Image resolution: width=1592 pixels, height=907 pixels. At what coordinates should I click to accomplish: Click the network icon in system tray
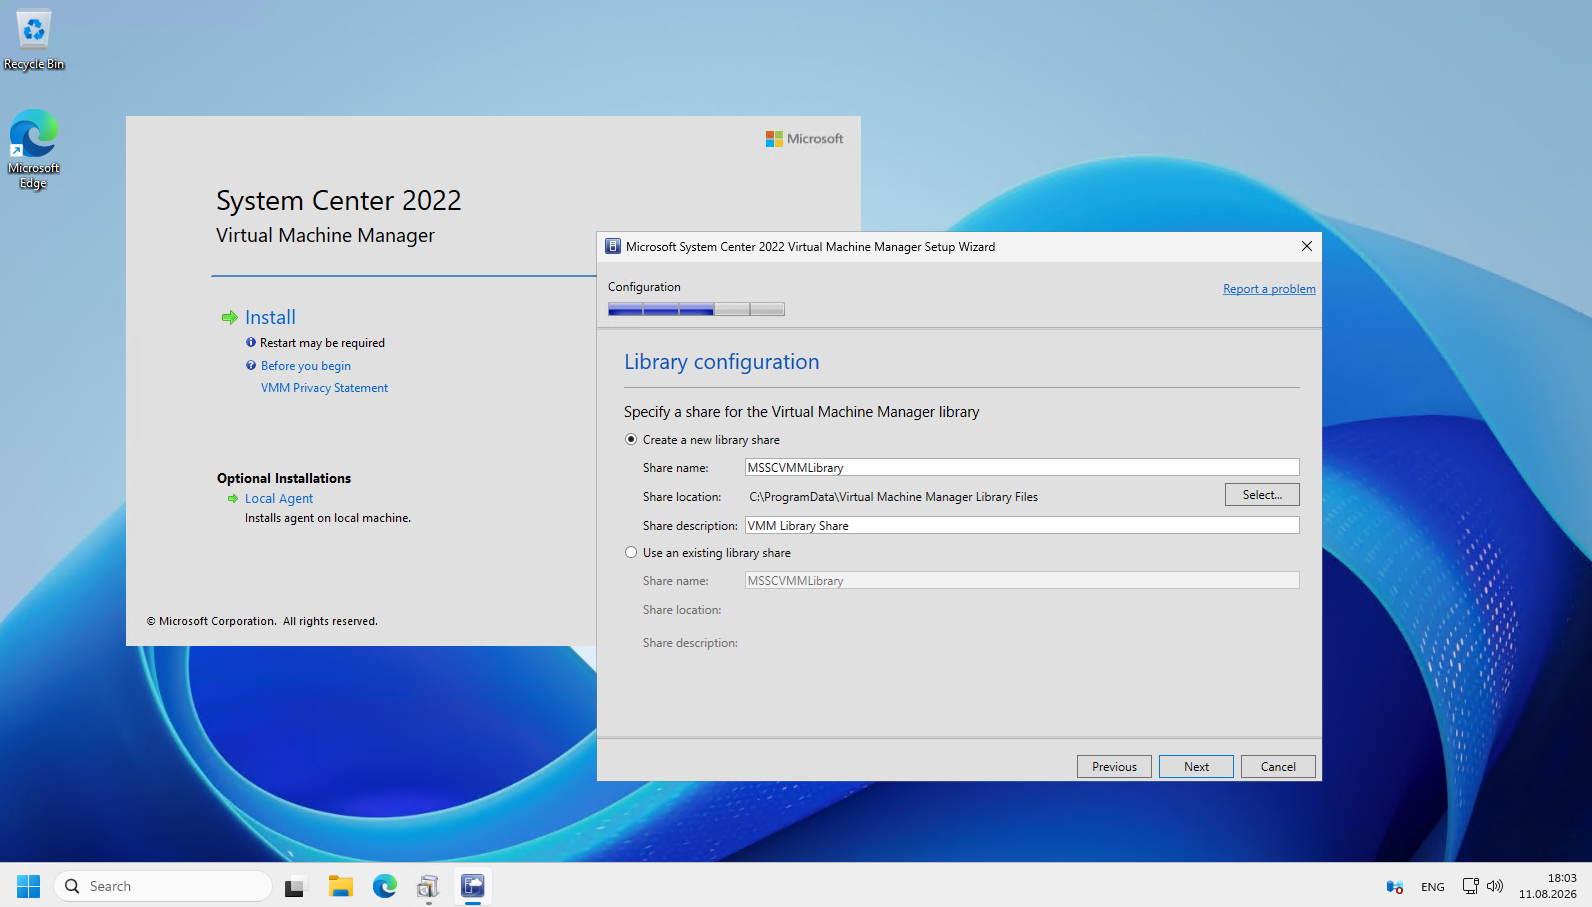click(x=1470, y=886)
